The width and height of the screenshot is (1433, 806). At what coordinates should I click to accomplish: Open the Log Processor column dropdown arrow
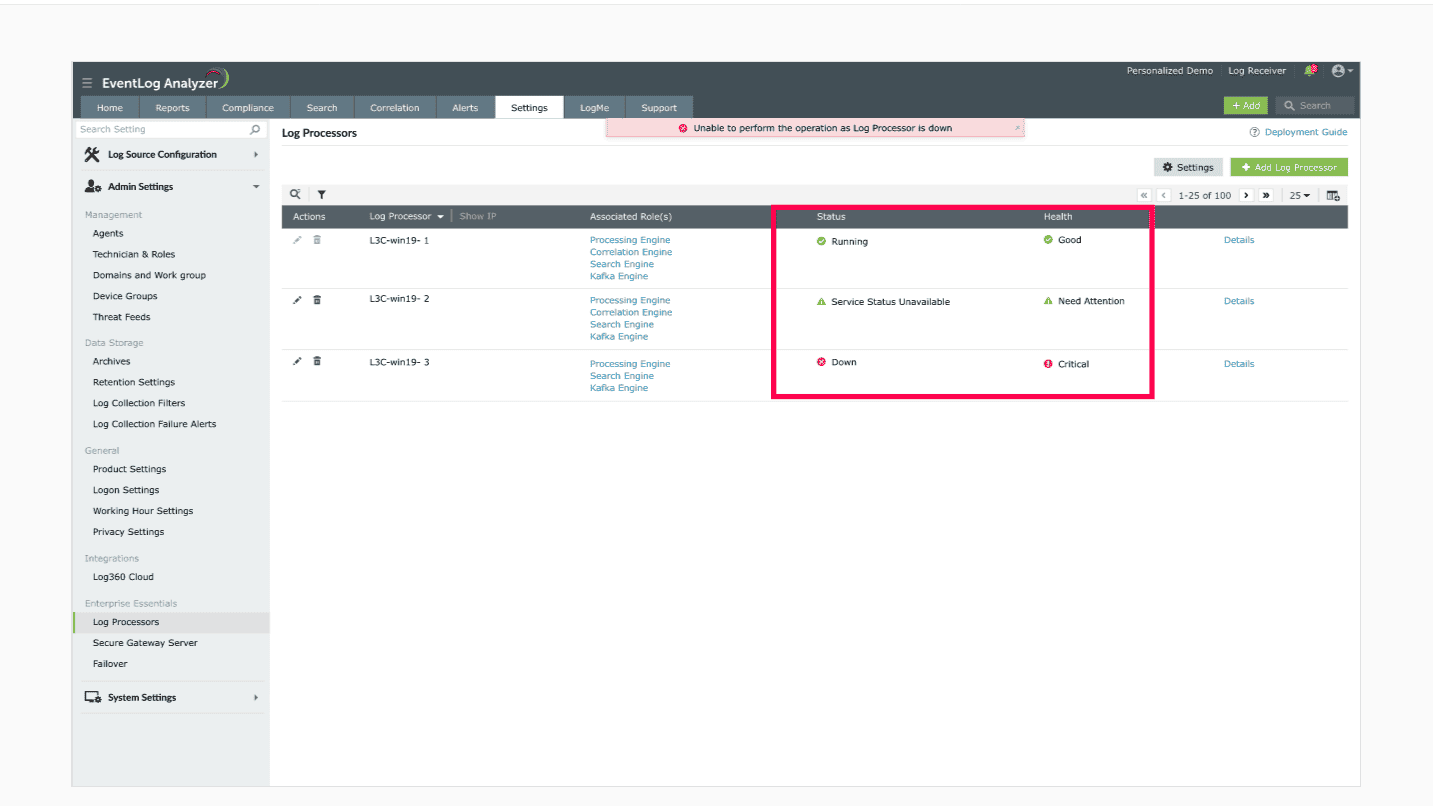[x=440, y=217]
